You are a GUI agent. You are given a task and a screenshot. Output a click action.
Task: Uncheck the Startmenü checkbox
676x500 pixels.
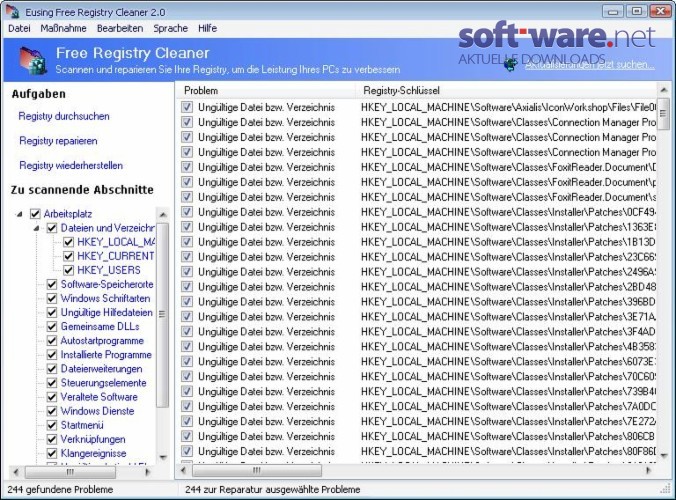[x=52, y=425]
